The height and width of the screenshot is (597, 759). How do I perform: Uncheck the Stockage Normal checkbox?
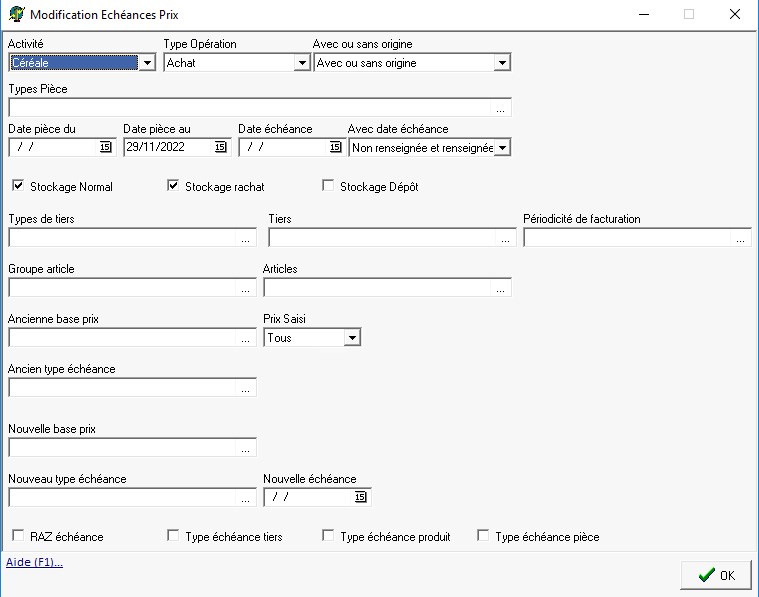click(x=18, y=186)
